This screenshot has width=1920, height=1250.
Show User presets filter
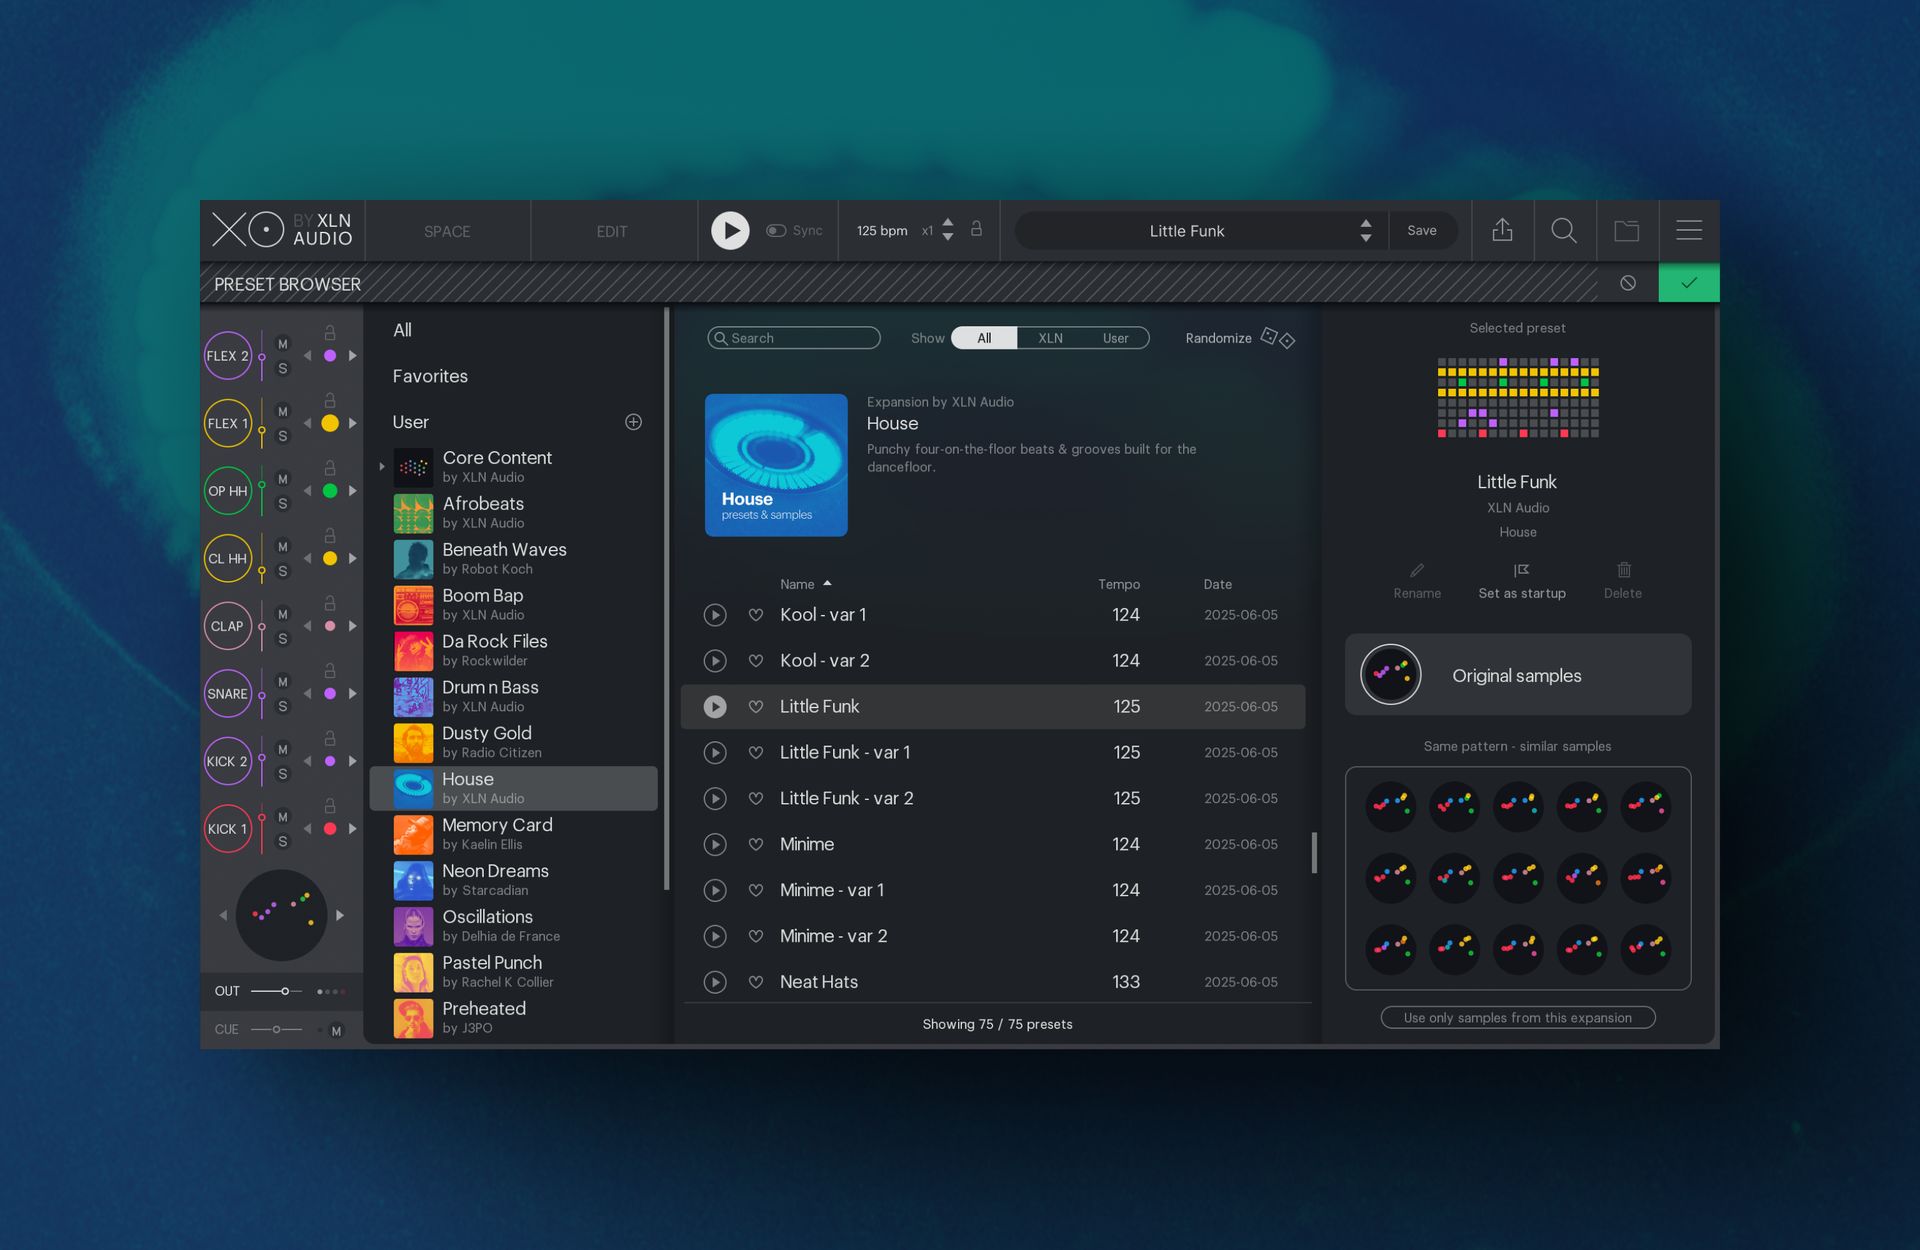(1115, 338)
